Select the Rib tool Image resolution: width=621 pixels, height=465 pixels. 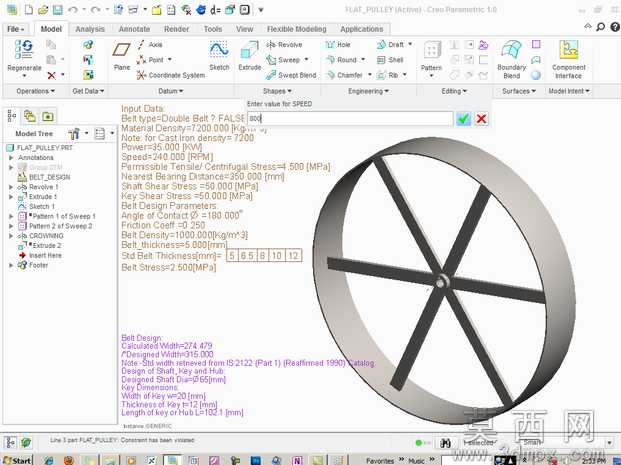(x=388, y=75)
